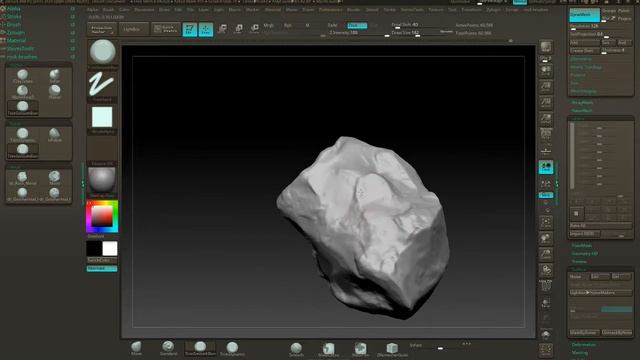Click the Rotate icon in top toolbar
This screenshot has height=360, width=640.
pyautogui.click(x=255, y=29)
